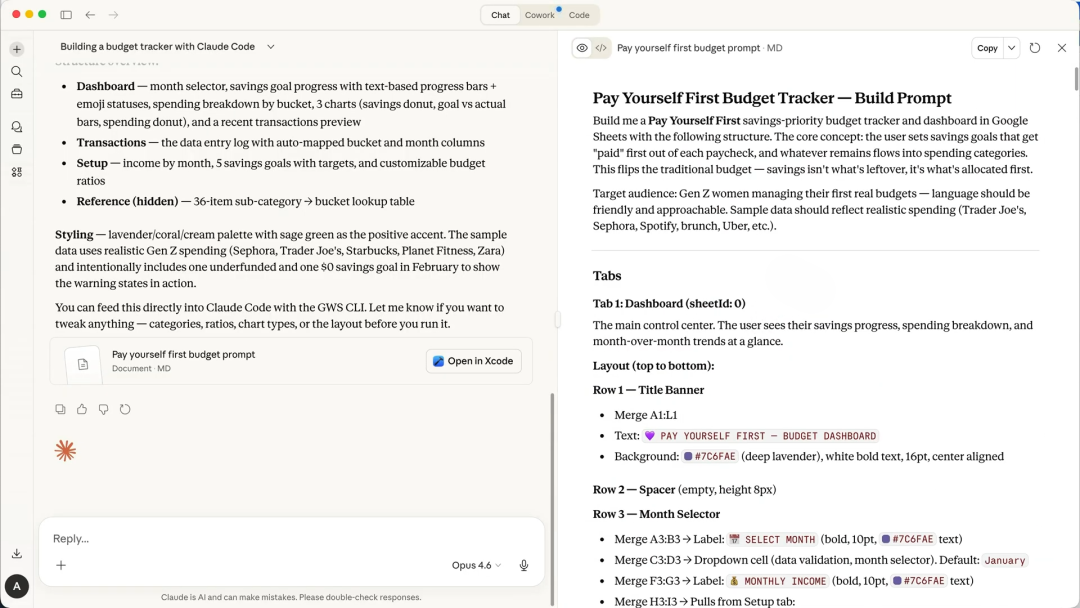Give the response a thumbs down

(x=103, y=409)
